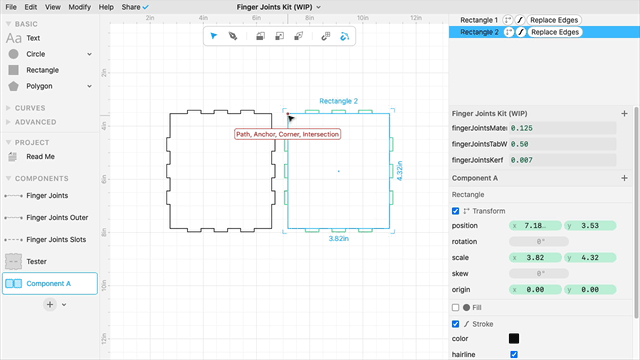
Task: Click the middle boolean shape tool icon
Action: point(280,36)
